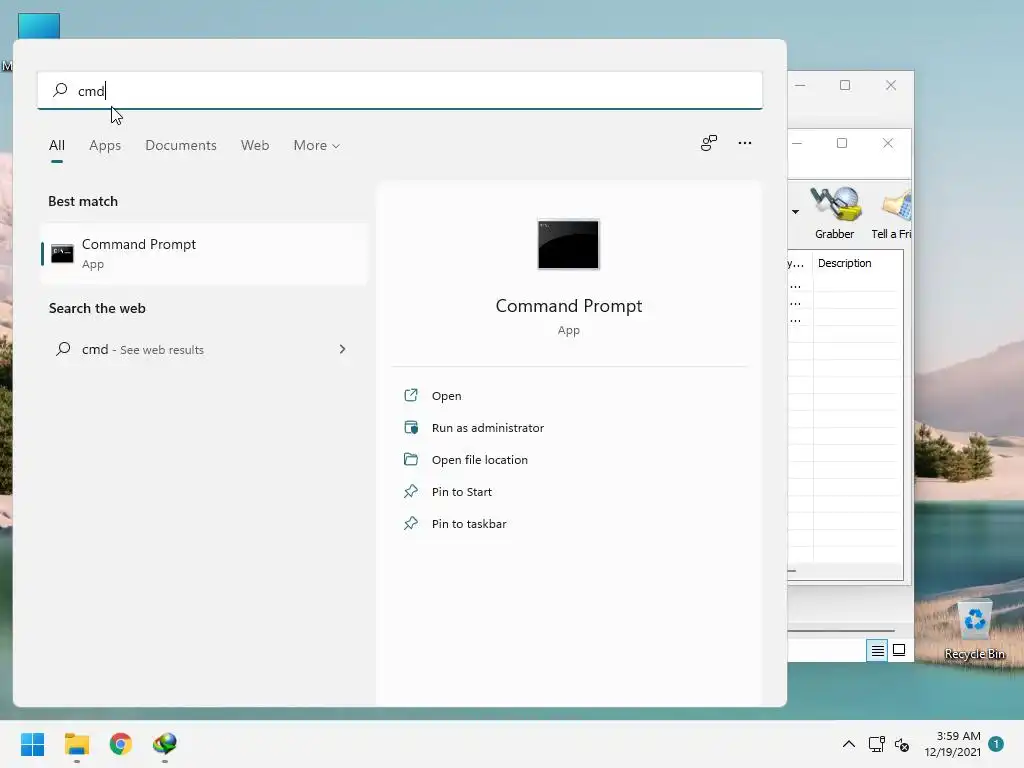Click Open for Command Prompt
Image resolution: width=1024 pixels, height=768 pixels.
pos(446,396)
